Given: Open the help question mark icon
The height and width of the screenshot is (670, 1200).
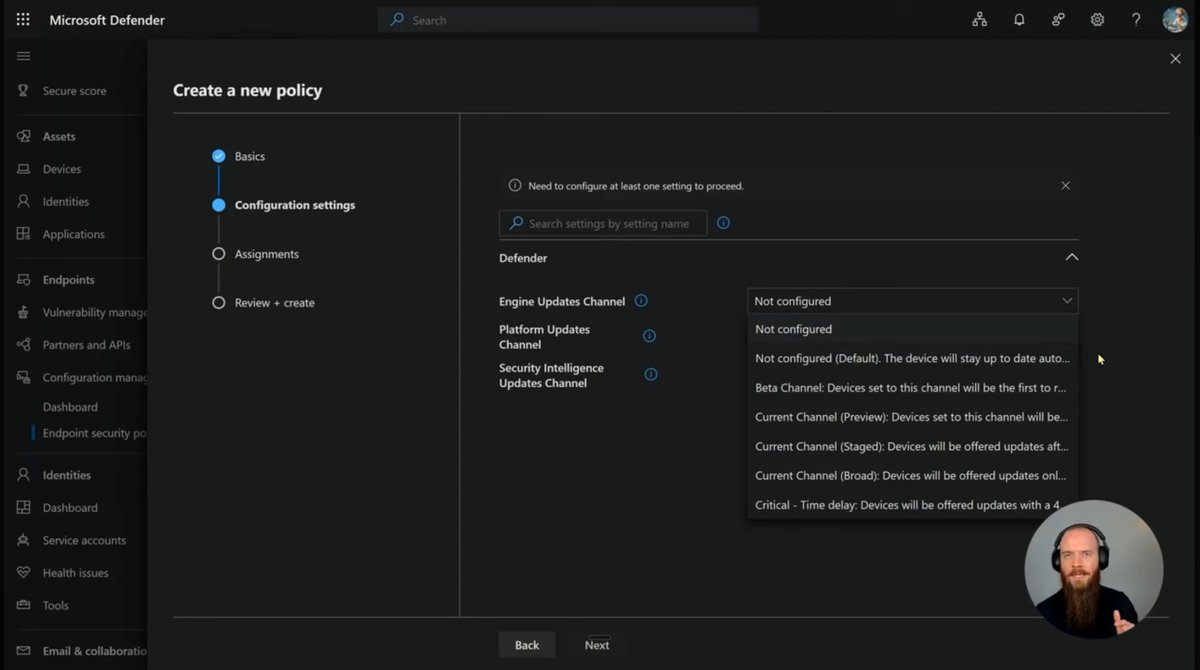Looking at the screenshot, I should click(x=1136, y=20).
